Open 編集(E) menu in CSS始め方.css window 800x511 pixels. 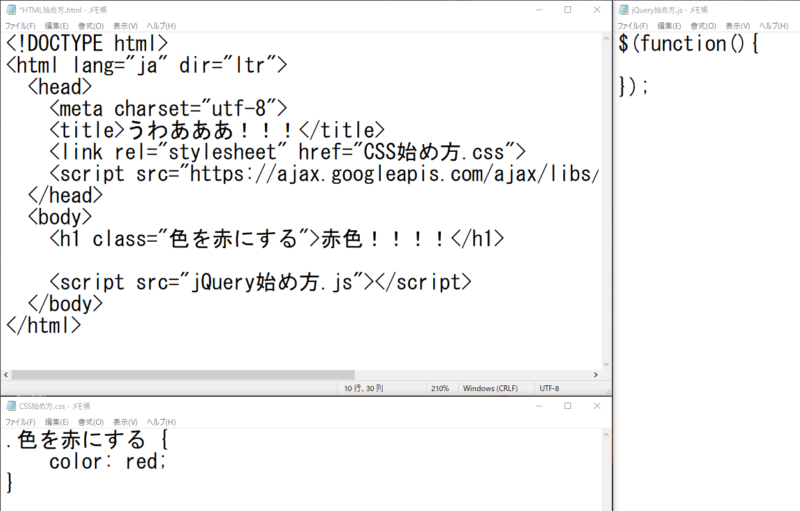click(57, 422)
